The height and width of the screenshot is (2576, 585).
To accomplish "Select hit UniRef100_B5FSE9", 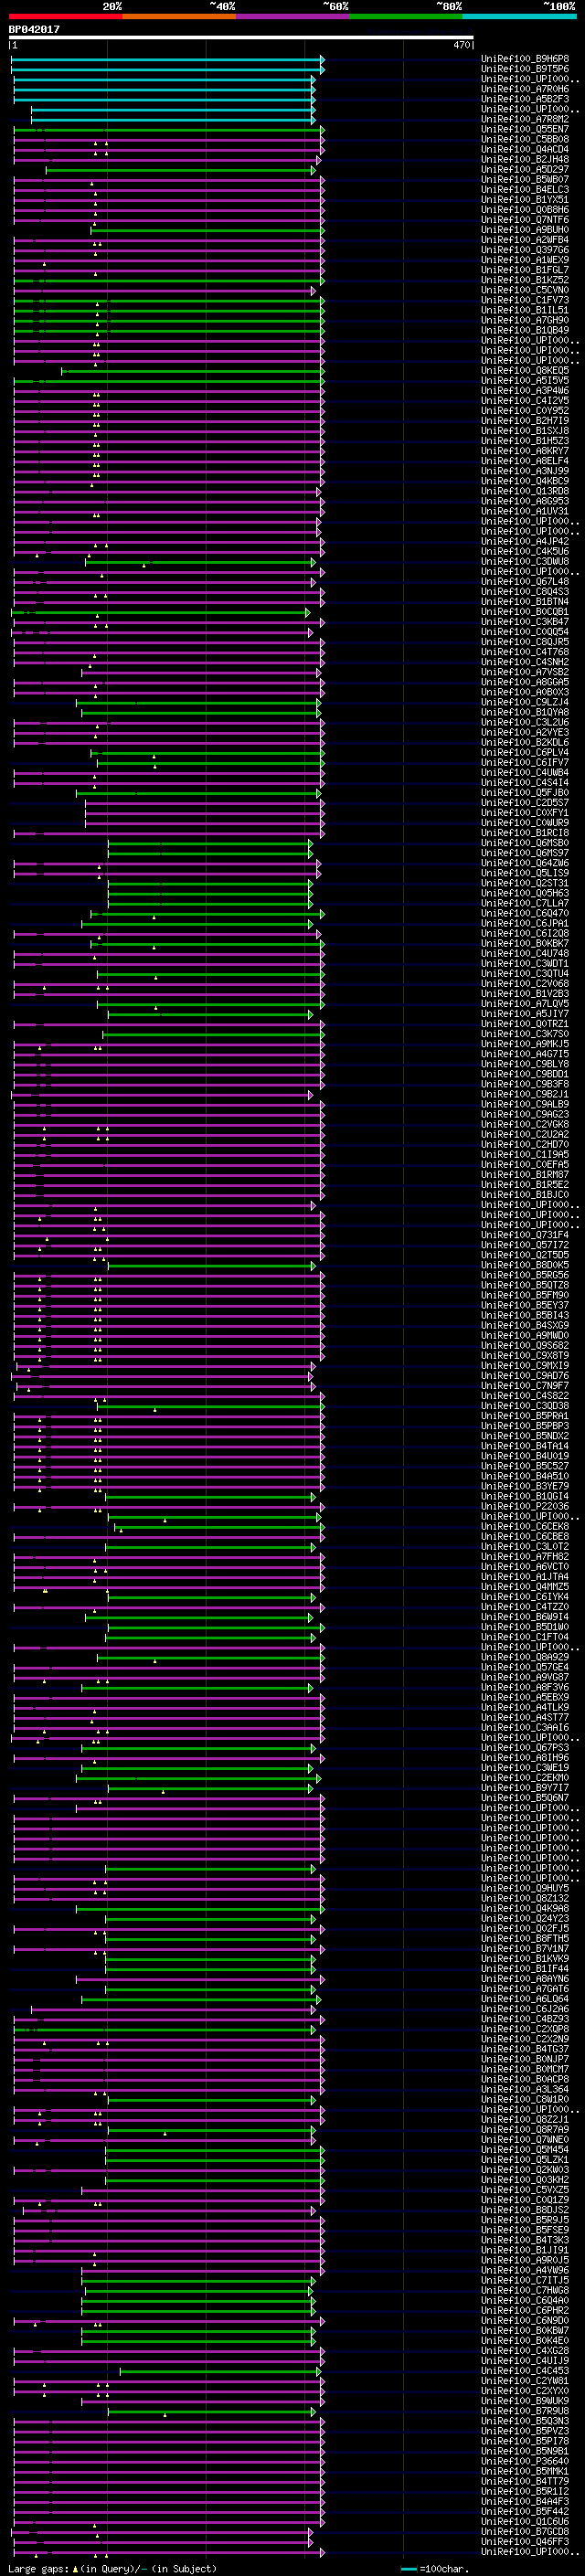I will pyautogui.click(x=525, y=2229).
